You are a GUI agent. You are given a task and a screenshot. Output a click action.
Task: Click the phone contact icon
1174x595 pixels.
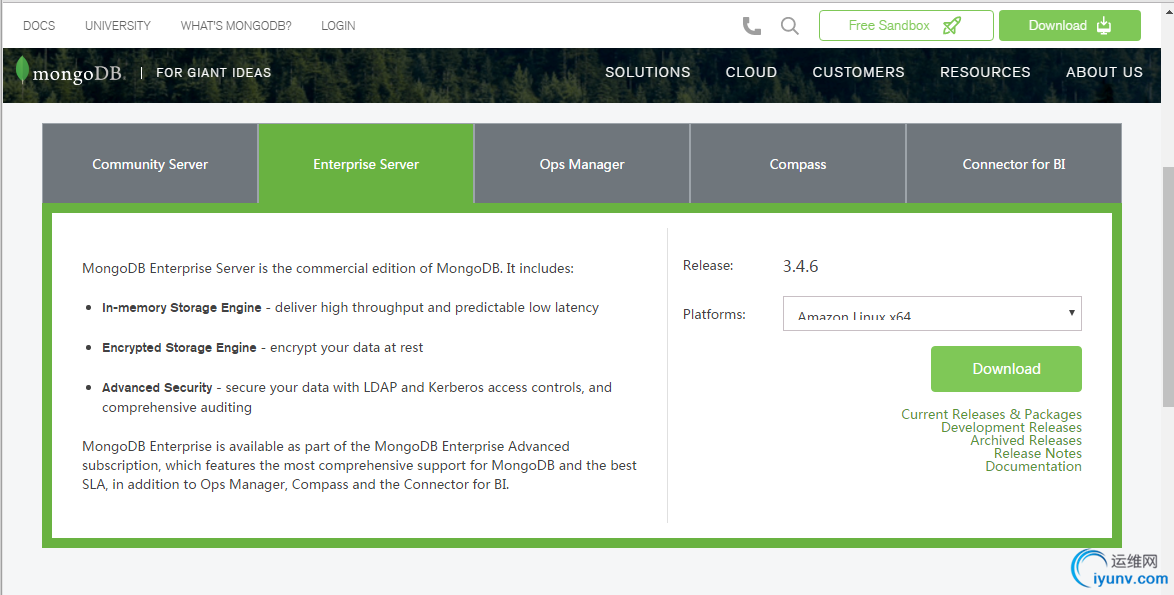752,26
